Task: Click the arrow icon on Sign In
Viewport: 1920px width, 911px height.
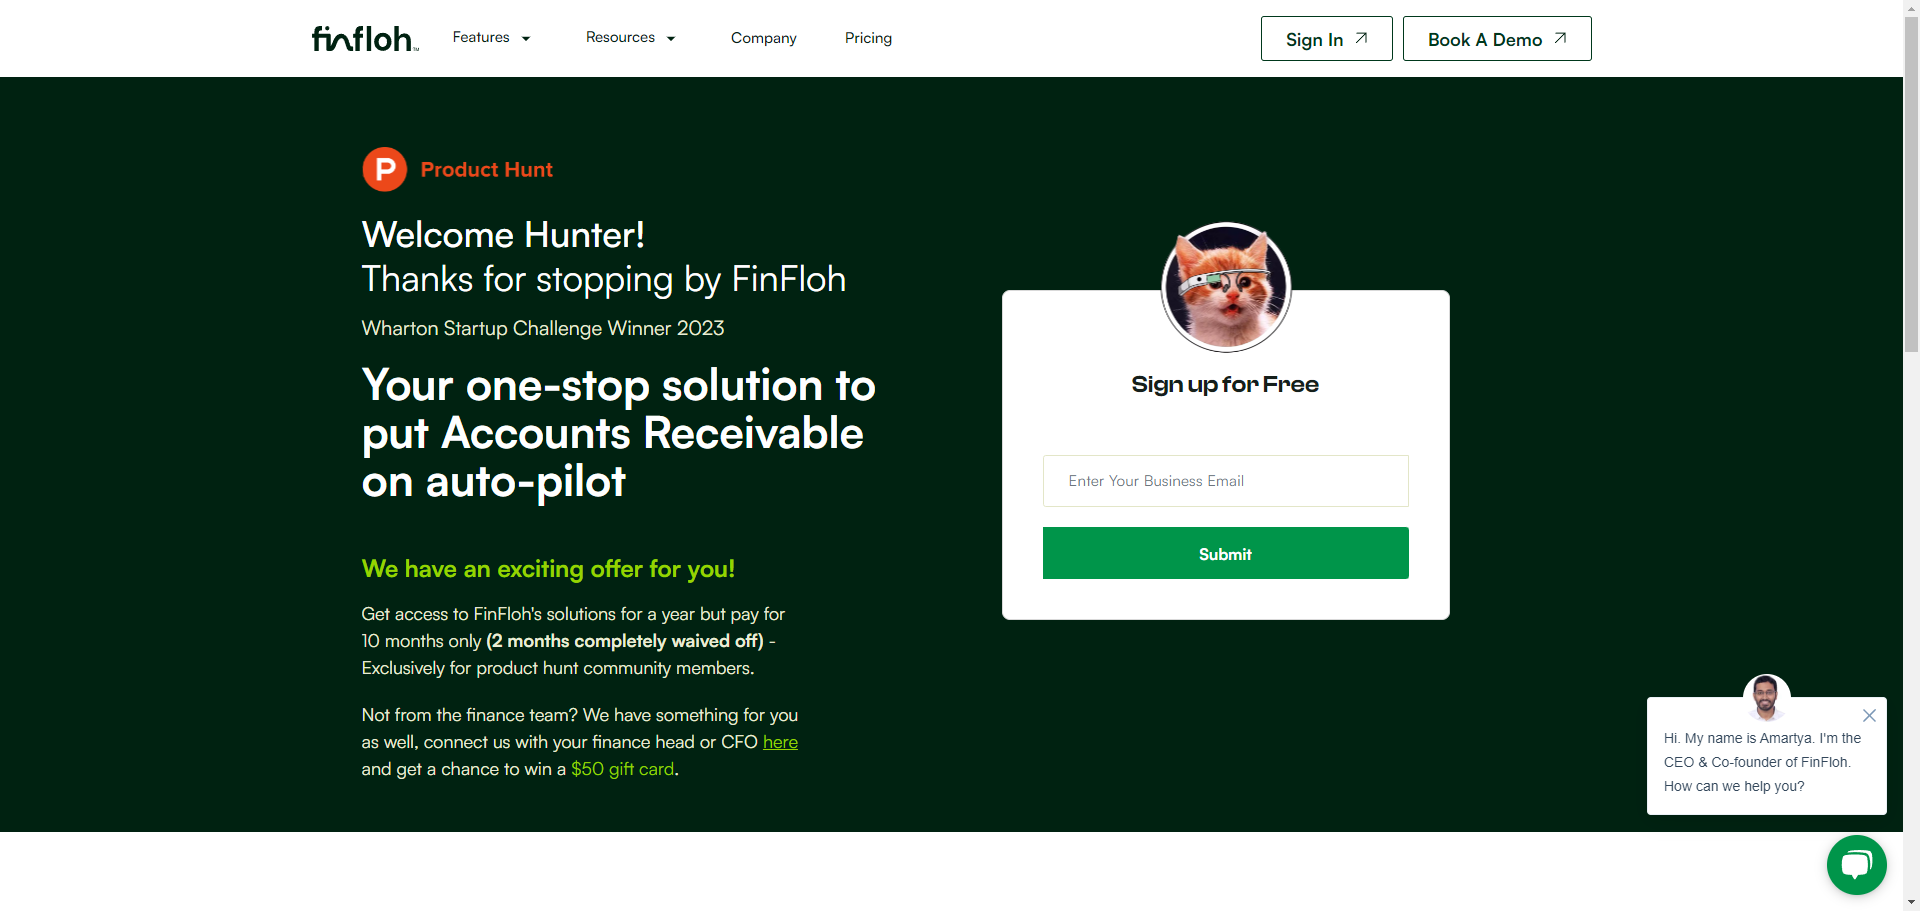Action: 1361,38
